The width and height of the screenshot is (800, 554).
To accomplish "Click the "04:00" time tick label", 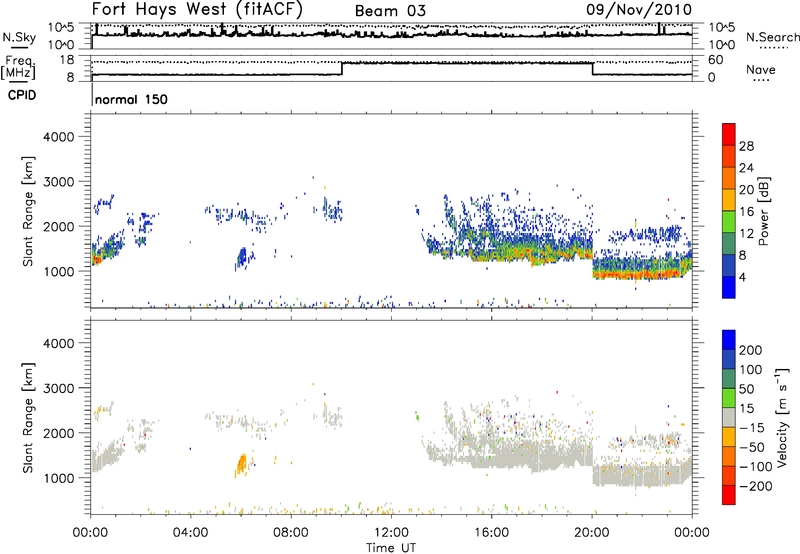I will [x=191, y=533].
